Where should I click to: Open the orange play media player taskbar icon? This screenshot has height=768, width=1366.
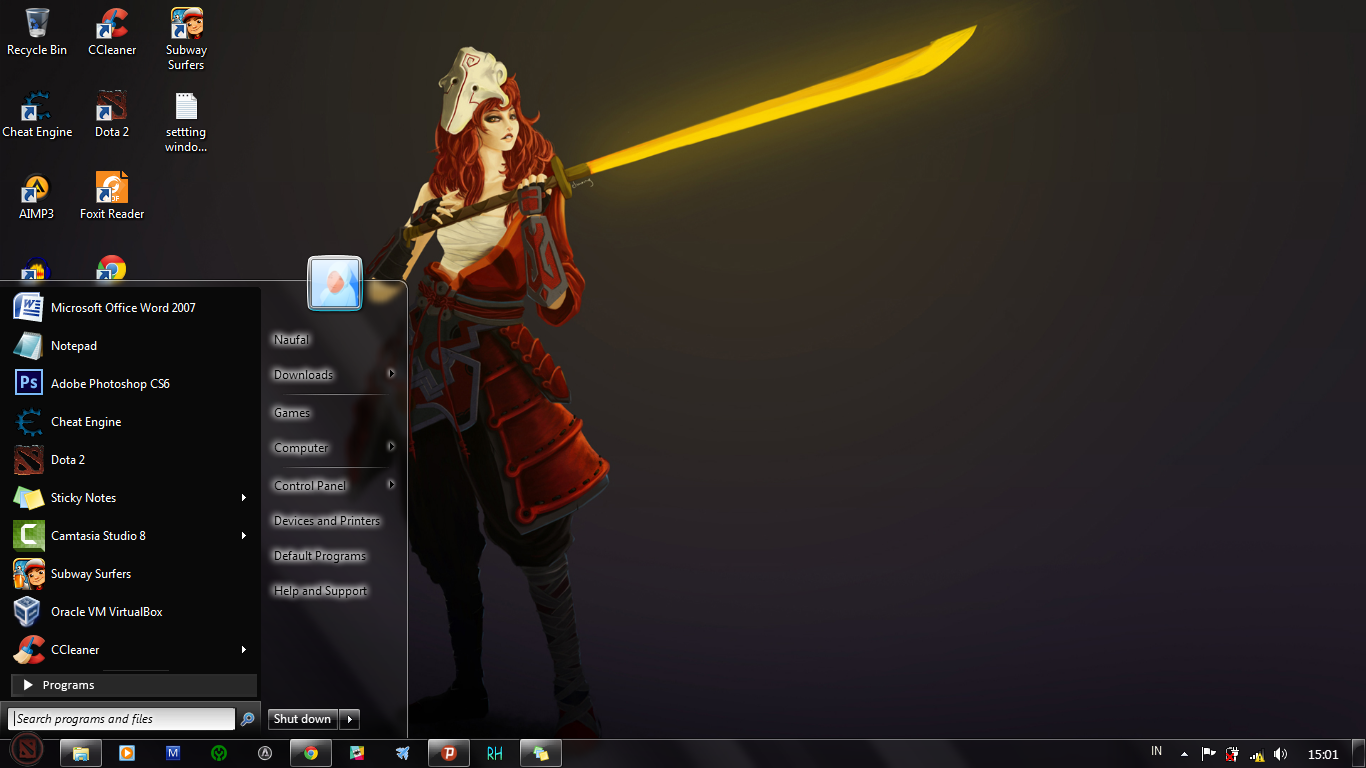click(127, 753)
